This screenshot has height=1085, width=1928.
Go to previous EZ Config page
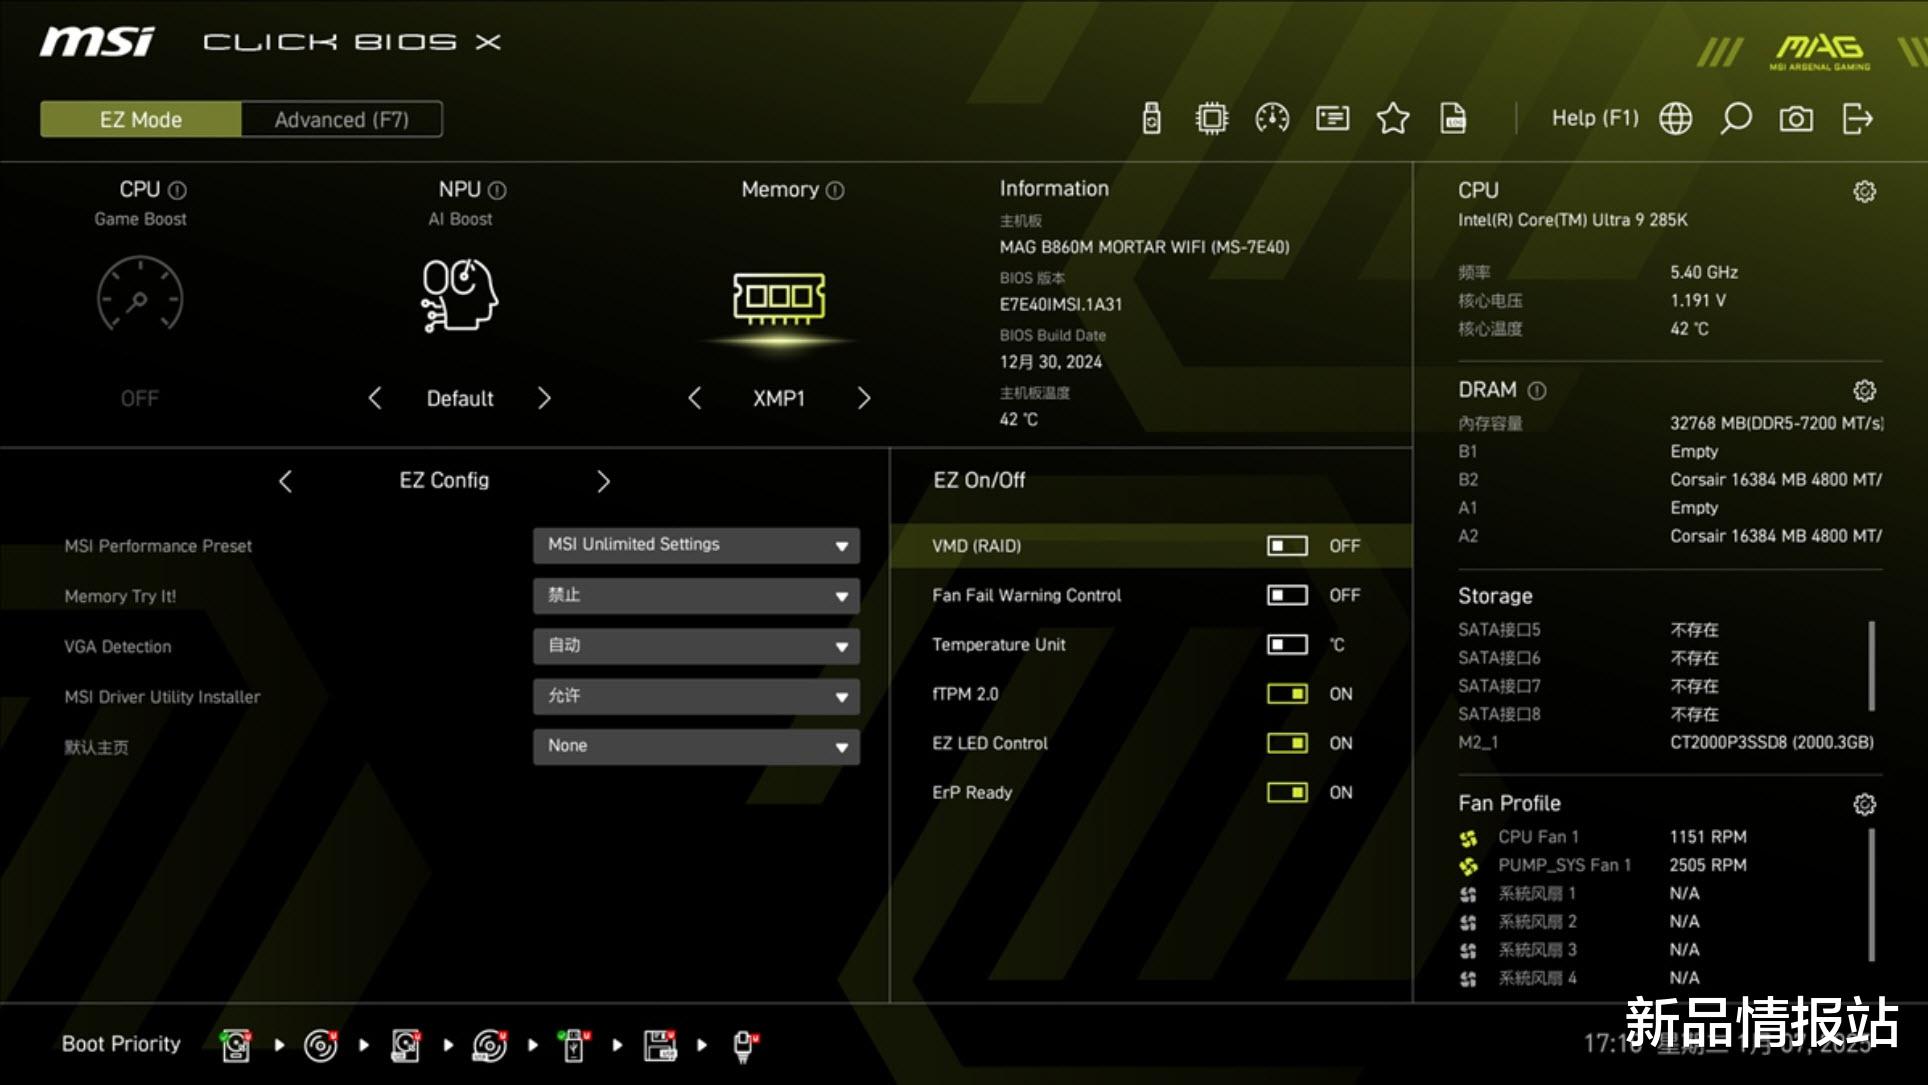click(x=285, y=481)
